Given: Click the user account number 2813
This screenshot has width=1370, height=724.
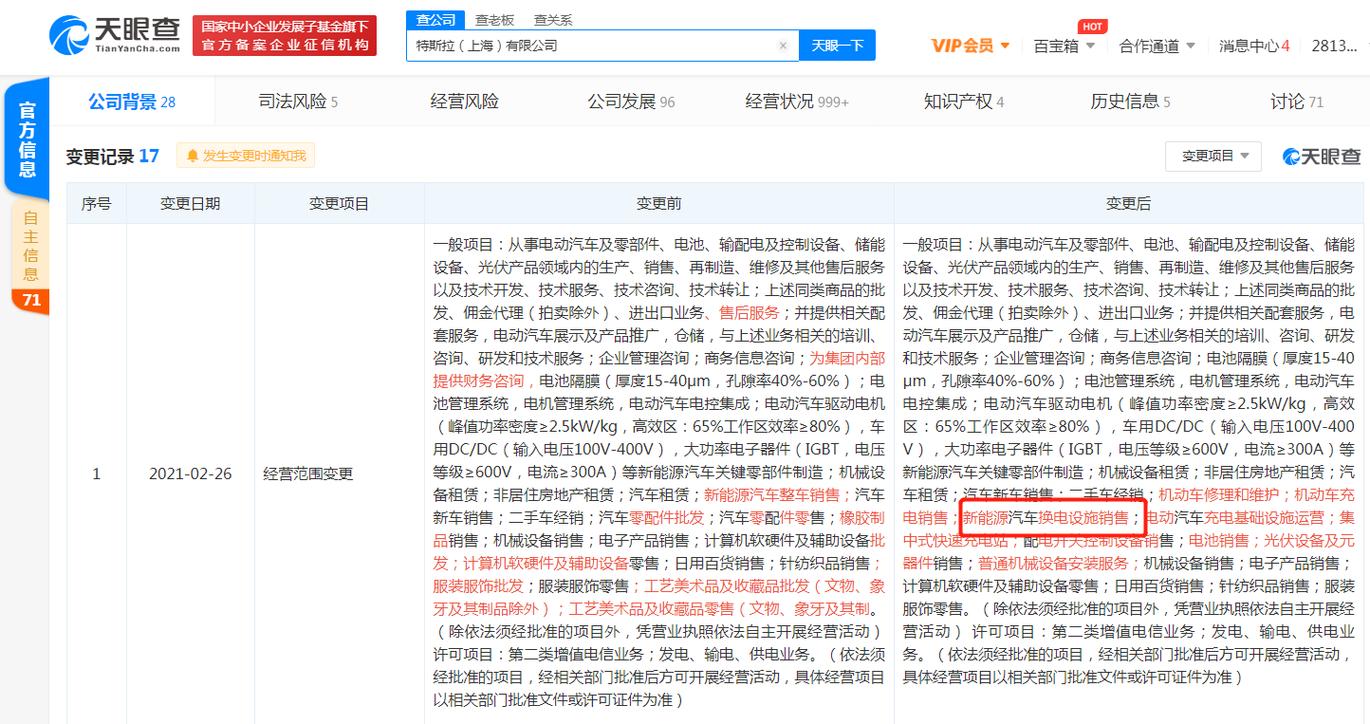Looking at the screenshot, I should coord(1333,45).
